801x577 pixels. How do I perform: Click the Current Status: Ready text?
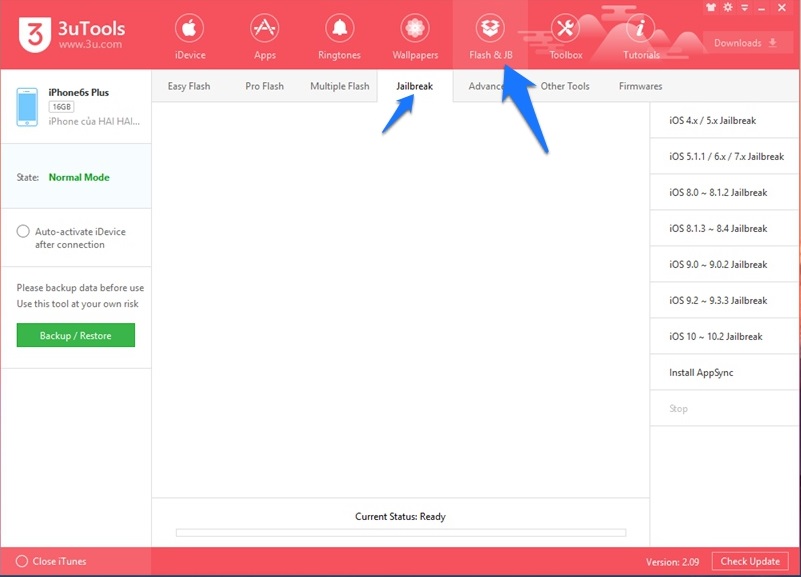(400, 516)
